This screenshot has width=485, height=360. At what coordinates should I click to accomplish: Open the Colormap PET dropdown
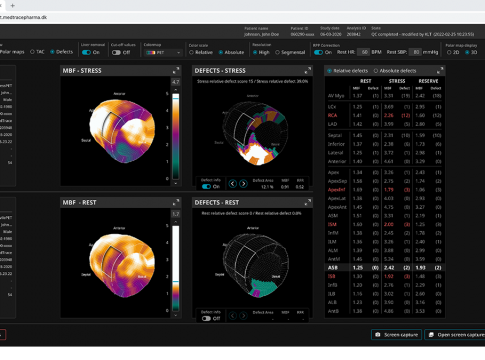163,53
